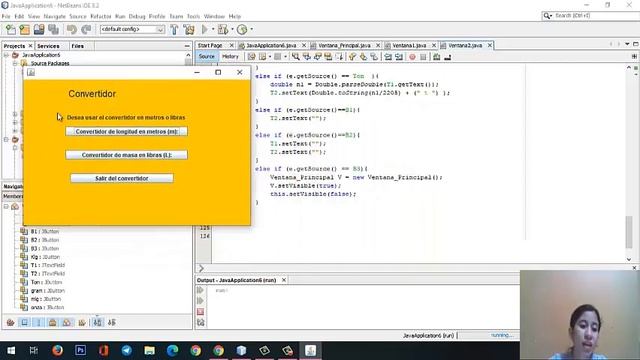Toggle Sort by Name in Navigator
640x360 pixels.
click(x=98, y=322)
